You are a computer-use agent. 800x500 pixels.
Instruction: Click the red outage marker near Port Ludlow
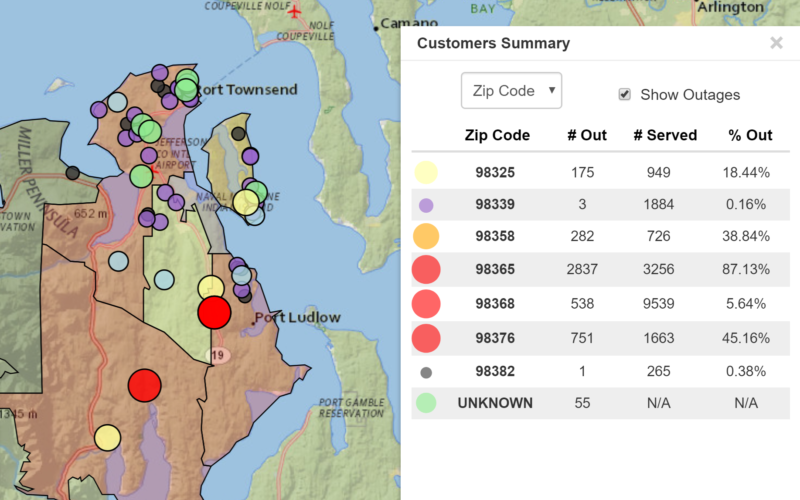click(214, 312)
